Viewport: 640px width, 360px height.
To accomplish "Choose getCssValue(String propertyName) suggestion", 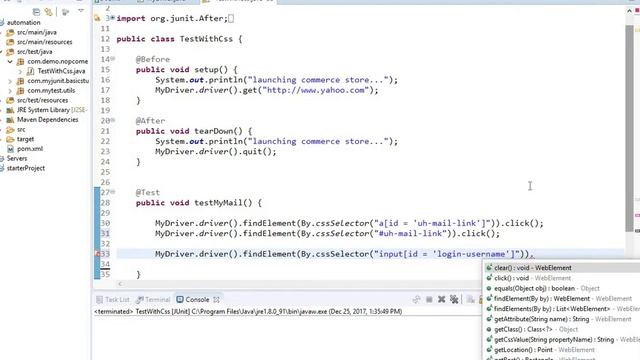I will (562, 340).
